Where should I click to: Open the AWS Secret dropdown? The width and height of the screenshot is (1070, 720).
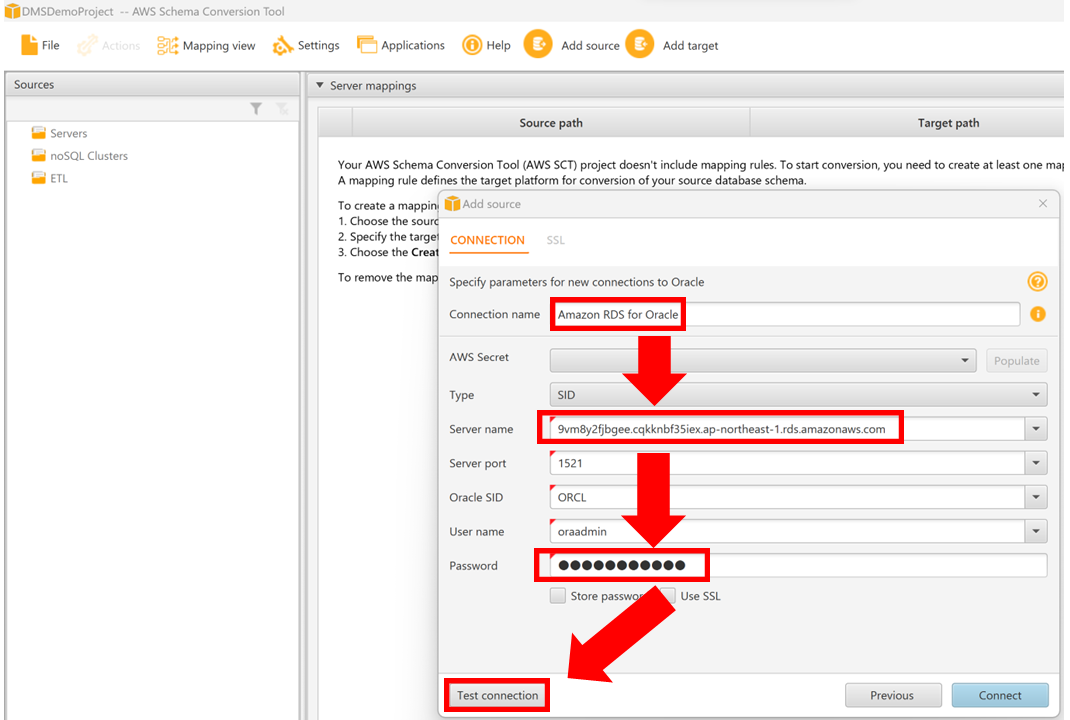[763, 360]
